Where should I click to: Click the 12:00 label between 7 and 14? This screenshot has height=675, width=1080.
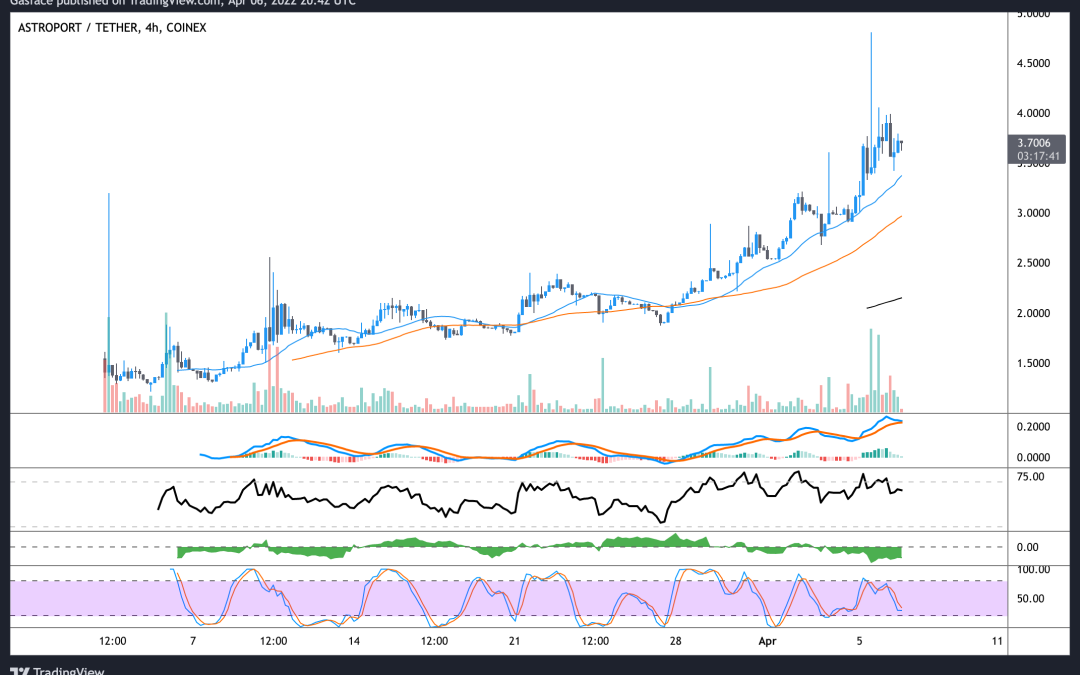pyautogui.click(x=273, y=641)
